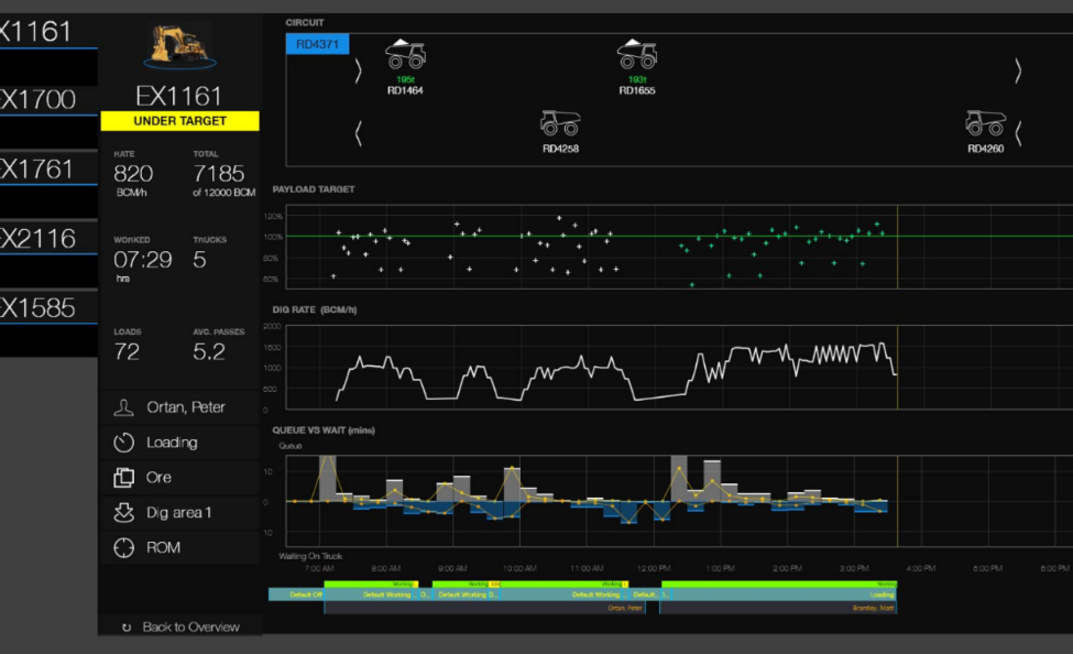Select the loaded truck RD1655 icon

click(x=636, y=54)
